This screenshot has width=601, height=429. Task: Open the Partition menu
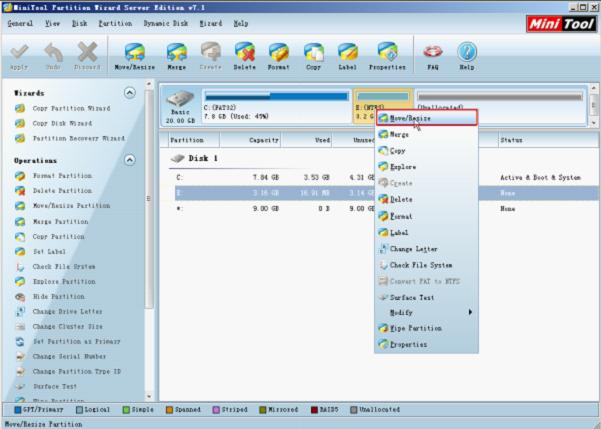[x=115, y=23]
